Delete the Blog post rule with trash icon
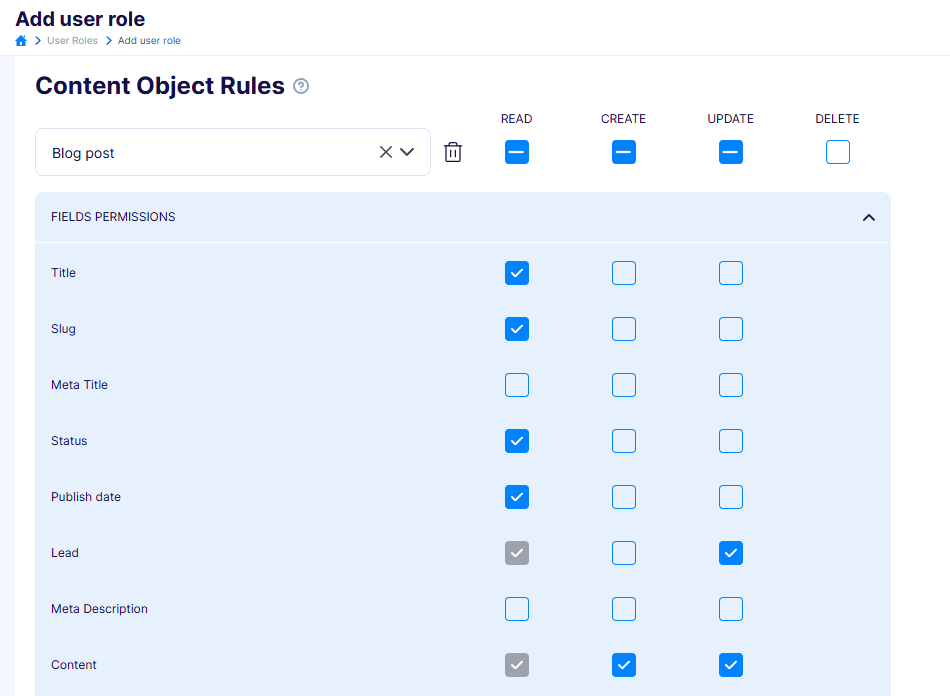This screenshot has height=696, width=950. tap(453, 152)
